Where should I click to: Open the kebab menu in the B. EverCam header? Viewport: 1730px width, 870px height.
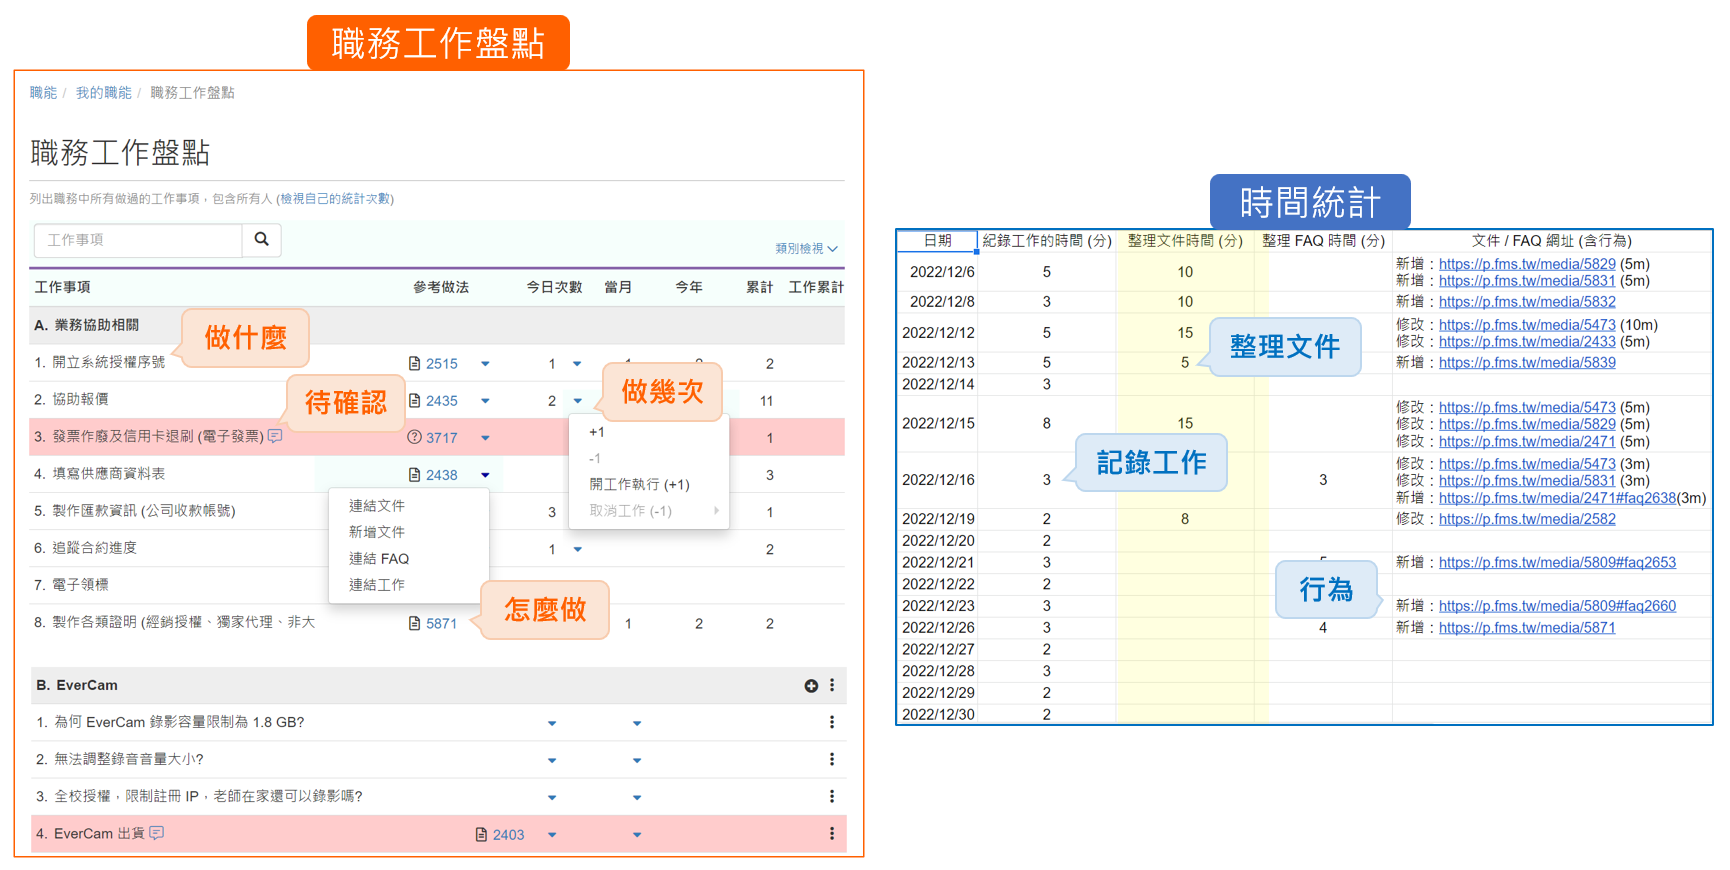point(832,686)
